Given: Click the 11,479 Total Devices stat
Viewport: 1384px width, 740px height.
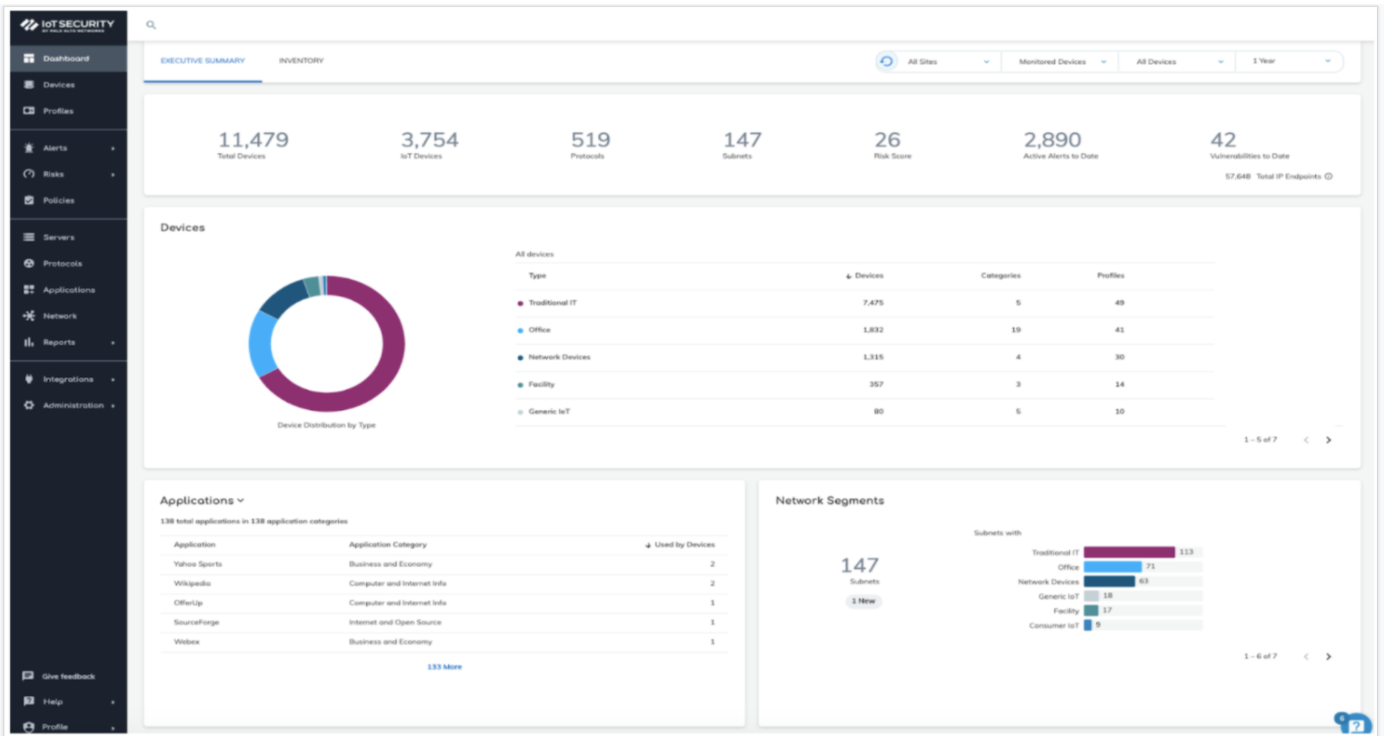Looking at the screenshot, I should [x=253, y=145].
